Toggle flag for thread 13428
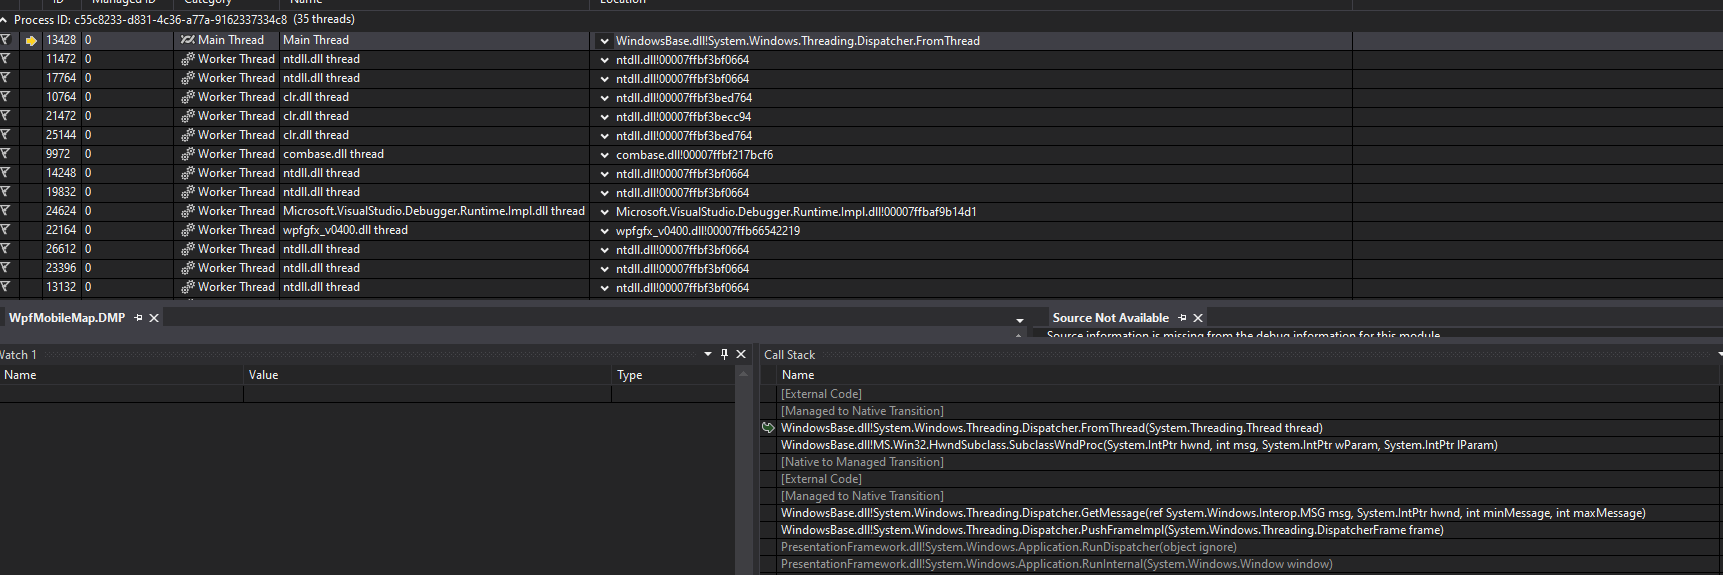 tap(6, 40)
